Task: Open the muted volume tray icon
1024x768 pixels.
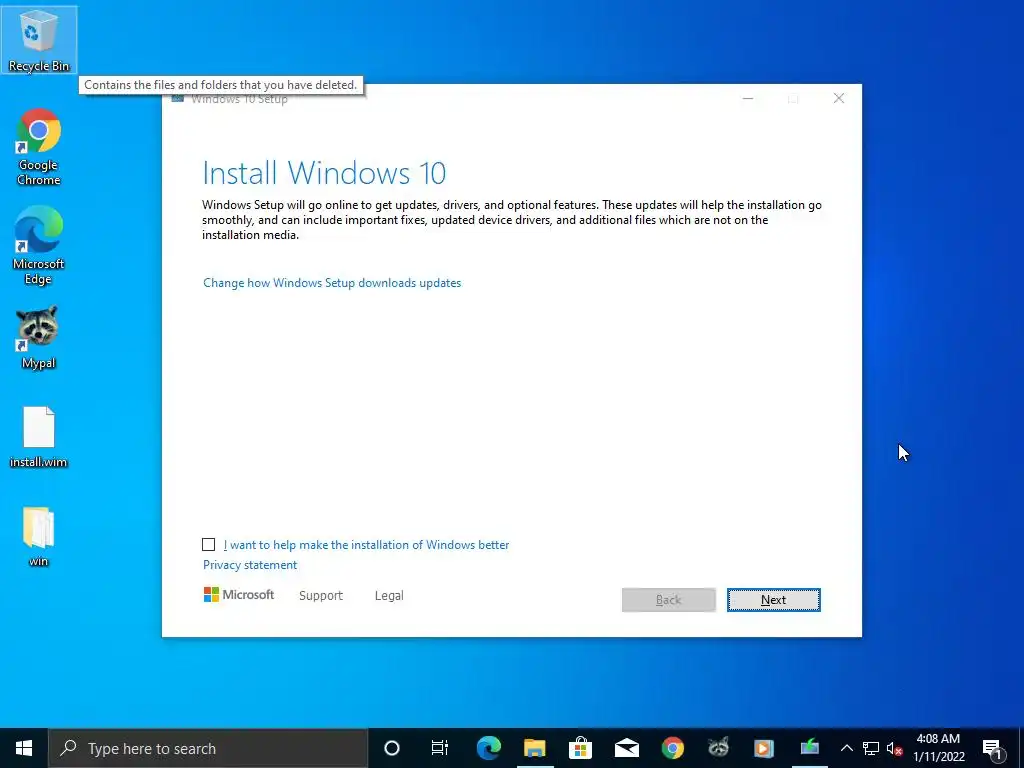Action: (x=894, y=748)
